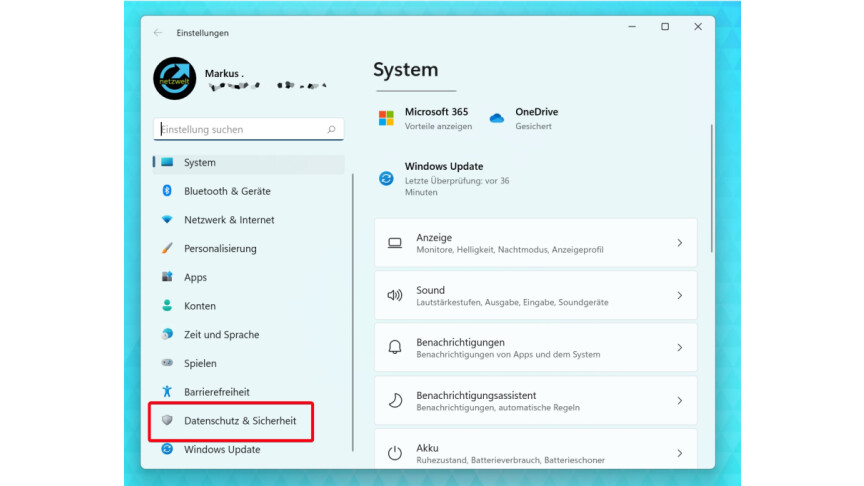Click the Personalisierung paintbrush icon
This screenshot has height=486, width=864.
tap(167, 248)
